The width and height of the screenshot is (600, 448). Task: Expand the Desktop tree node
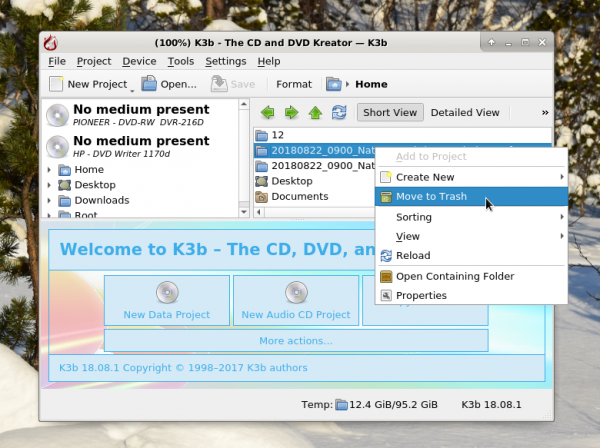click(x=49, y=185)
